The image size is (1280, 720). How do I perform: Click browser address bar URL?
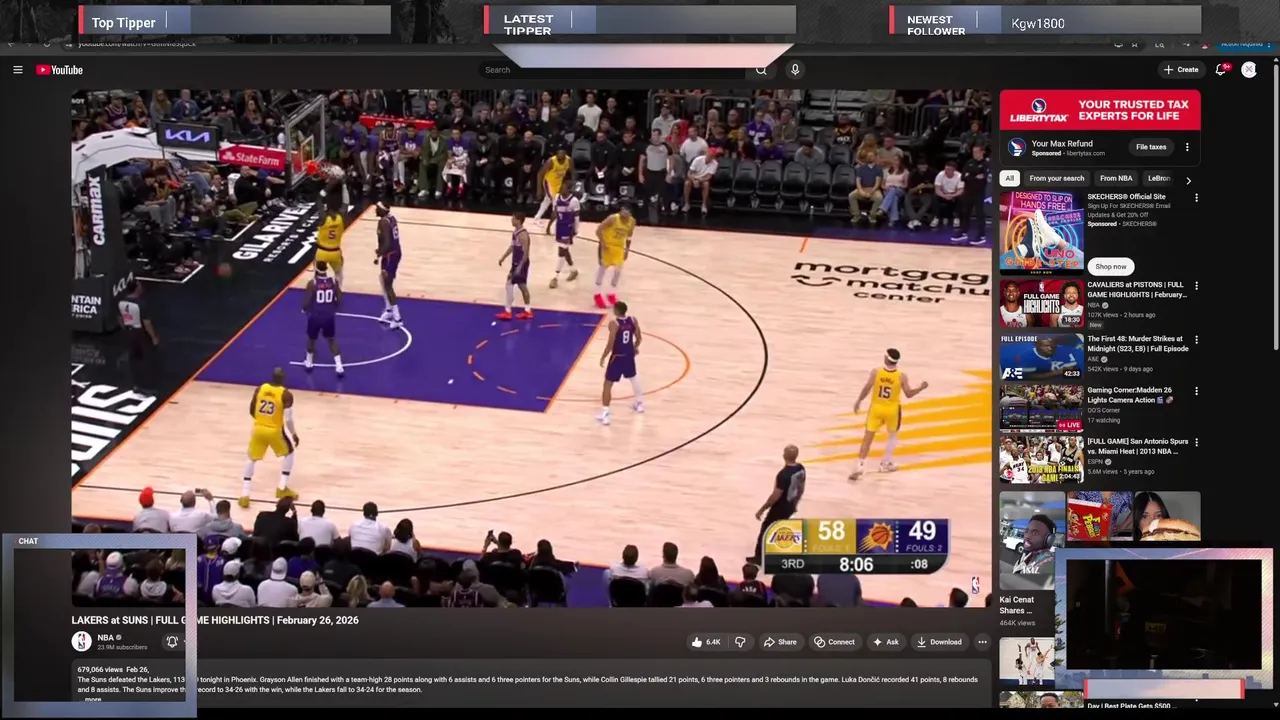pyautogui.click(x=137, y=44)
